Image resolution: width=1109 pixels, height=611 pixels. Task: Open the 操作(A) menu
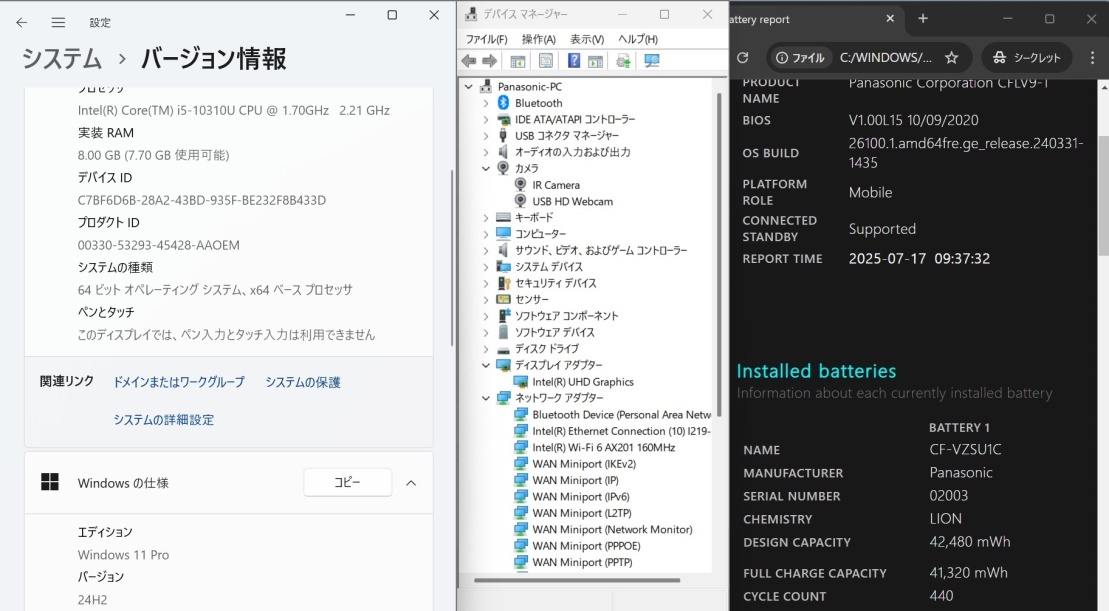tap(538, 39)
